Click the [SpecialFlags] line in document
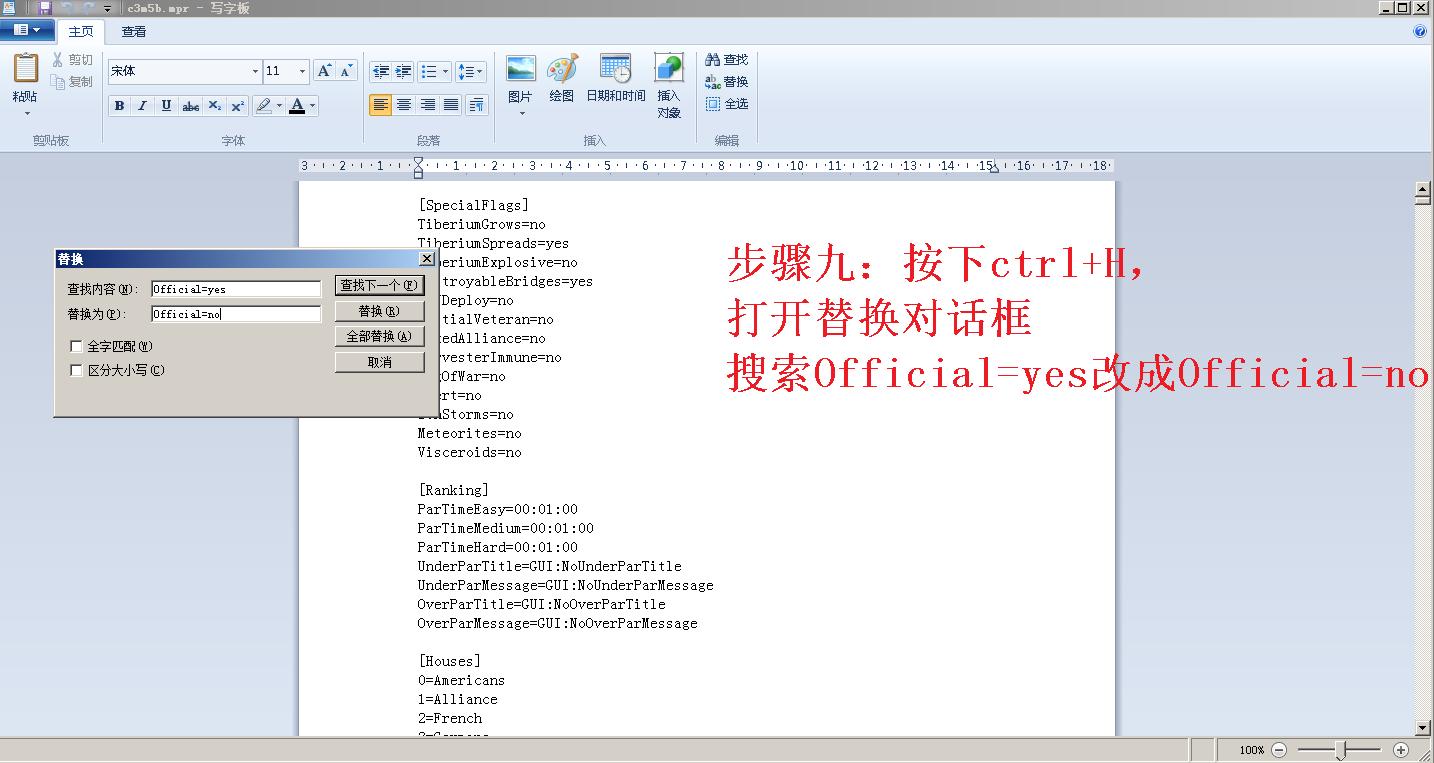1434x763 pixels. click(473, 206)
